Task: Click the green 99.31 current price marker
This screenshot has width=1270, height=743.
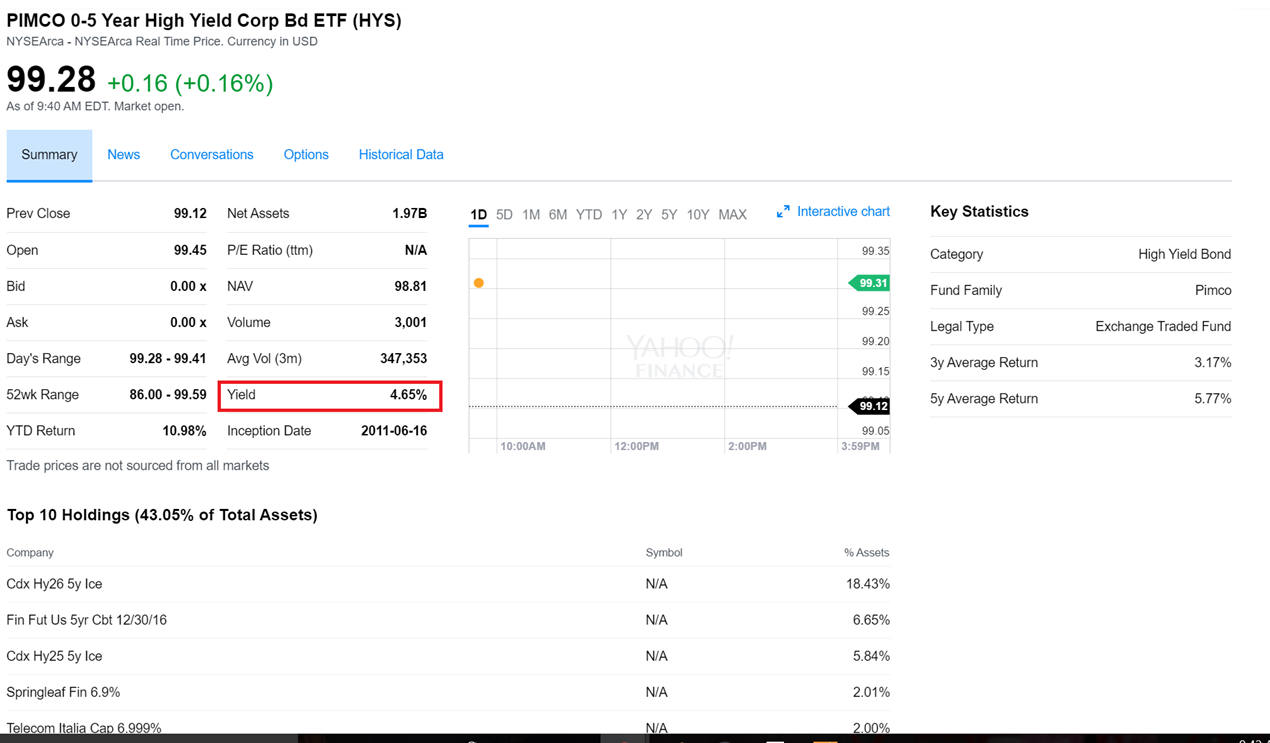Action: click(869, 283)
